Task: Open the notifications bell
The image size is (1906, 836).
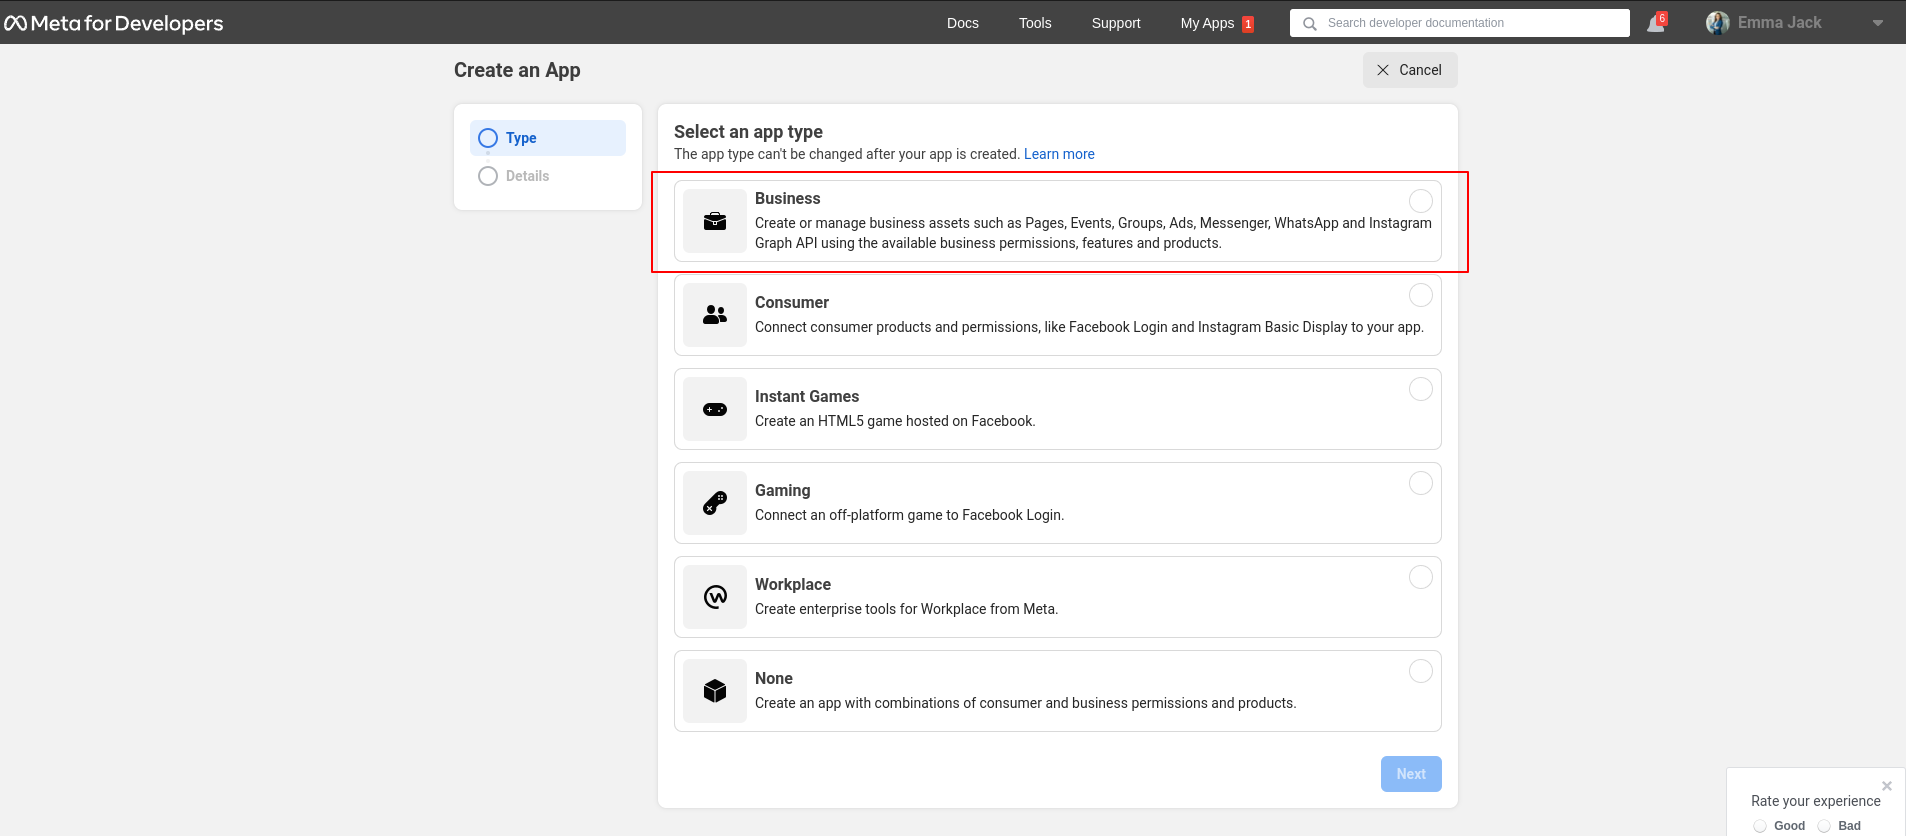Action: [x=1656, y=23]
